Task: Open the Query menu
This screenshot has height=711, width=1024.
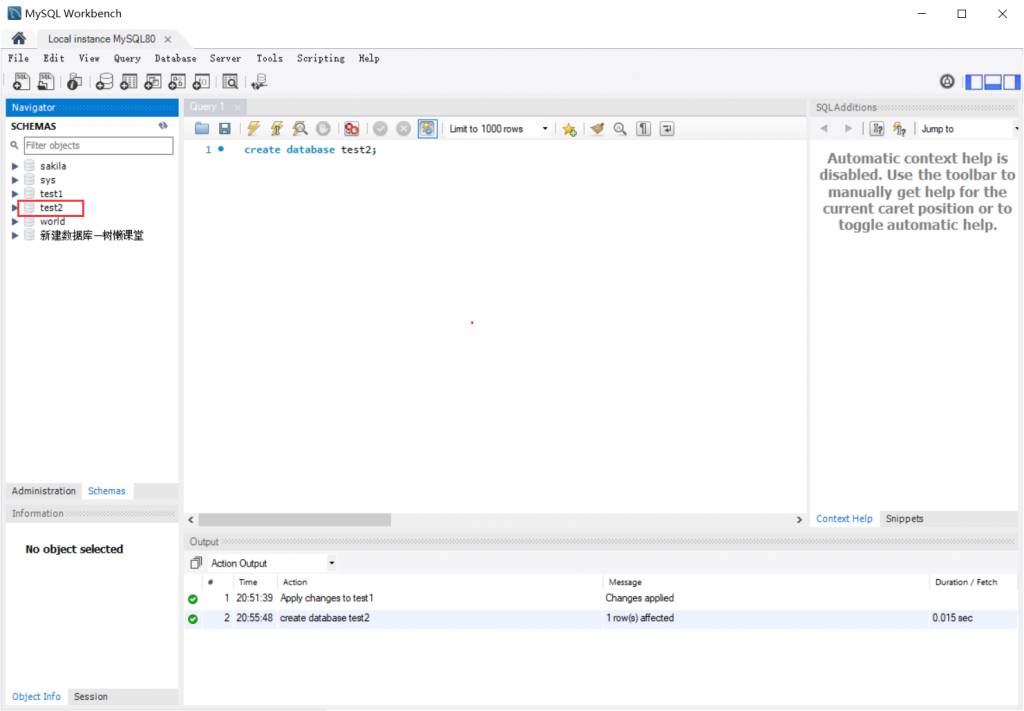Action: tap(127, 58)
